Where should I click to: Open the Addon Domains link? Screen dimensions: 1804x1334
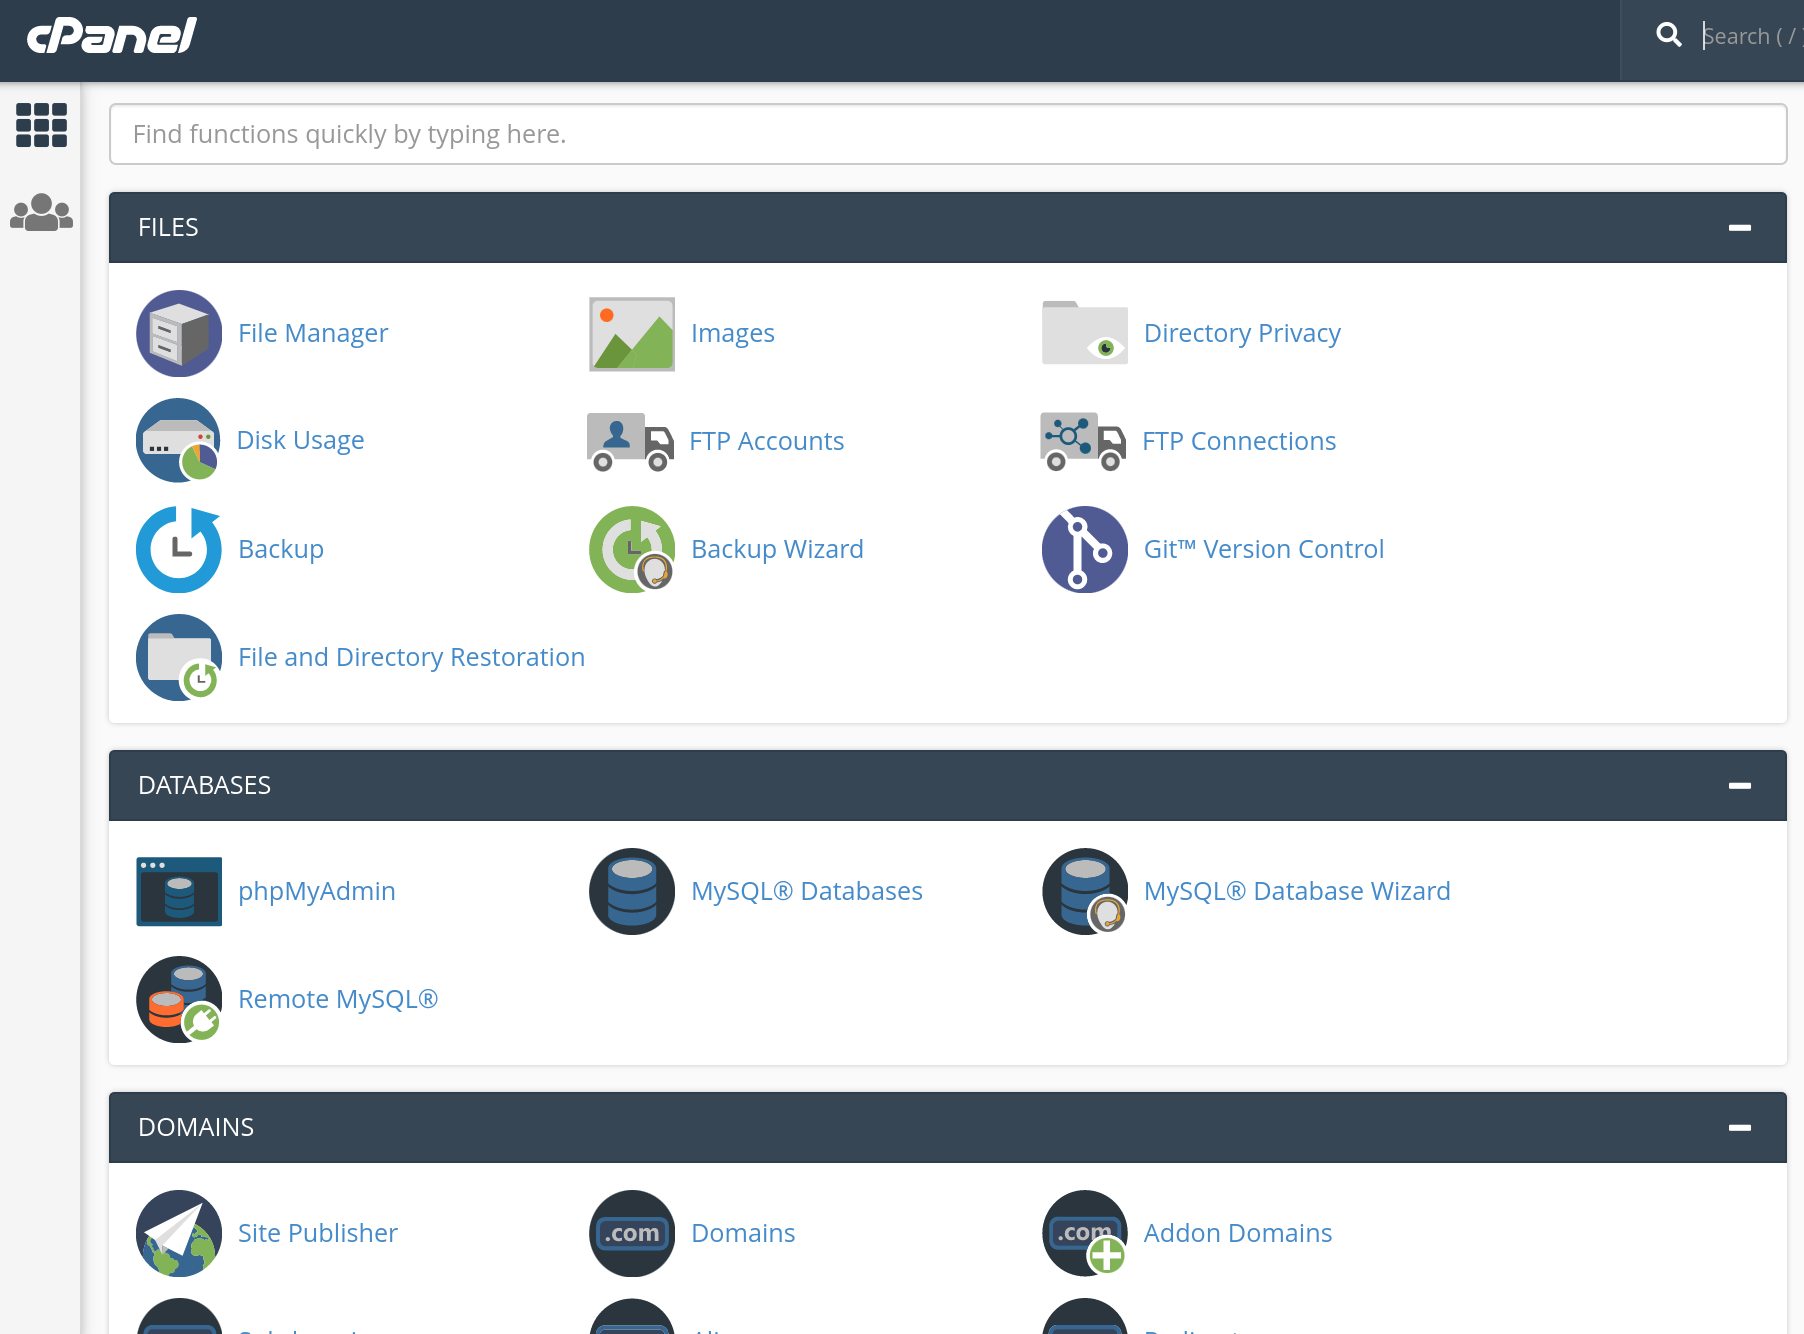coord(1238,1233)
